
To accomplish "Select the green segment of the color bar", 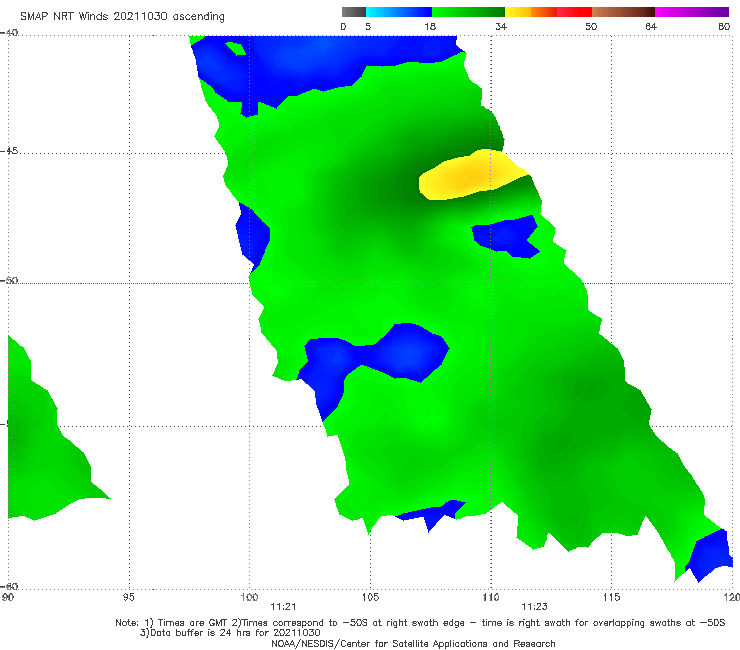I will coord(468,12).
